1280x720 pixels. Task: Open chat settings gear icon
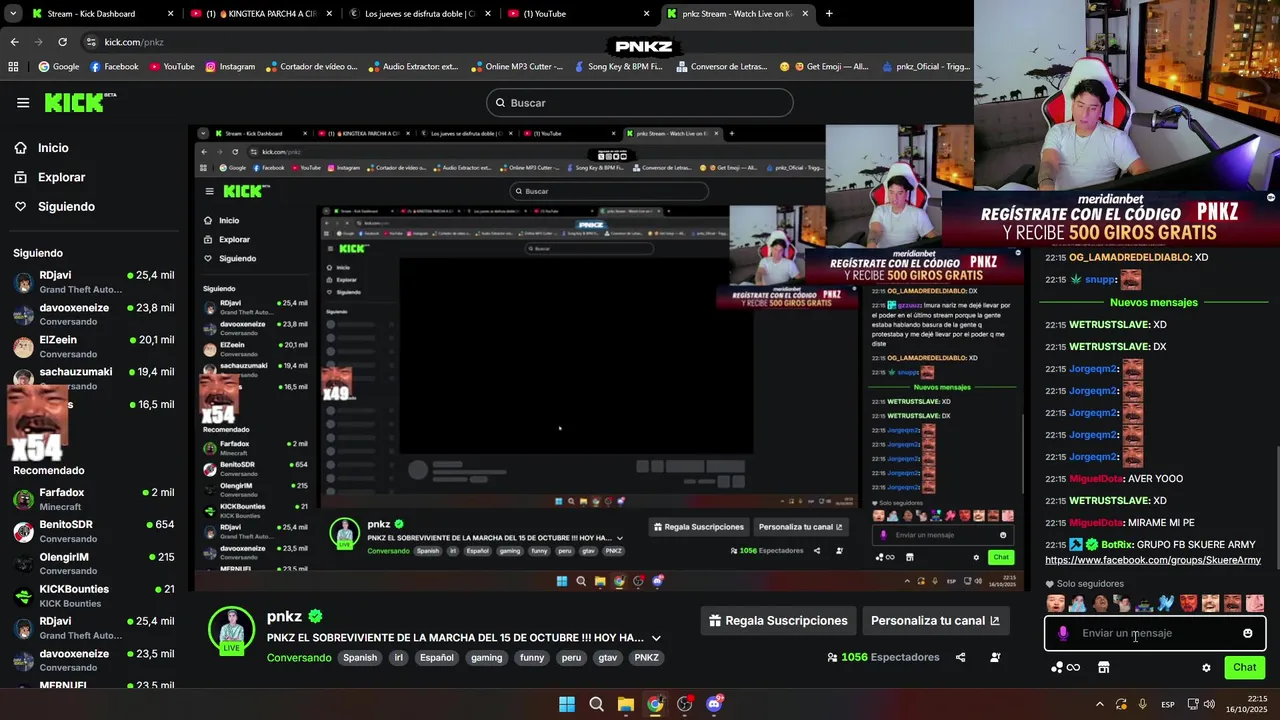pyautogui.click(x=1206, y=667)
